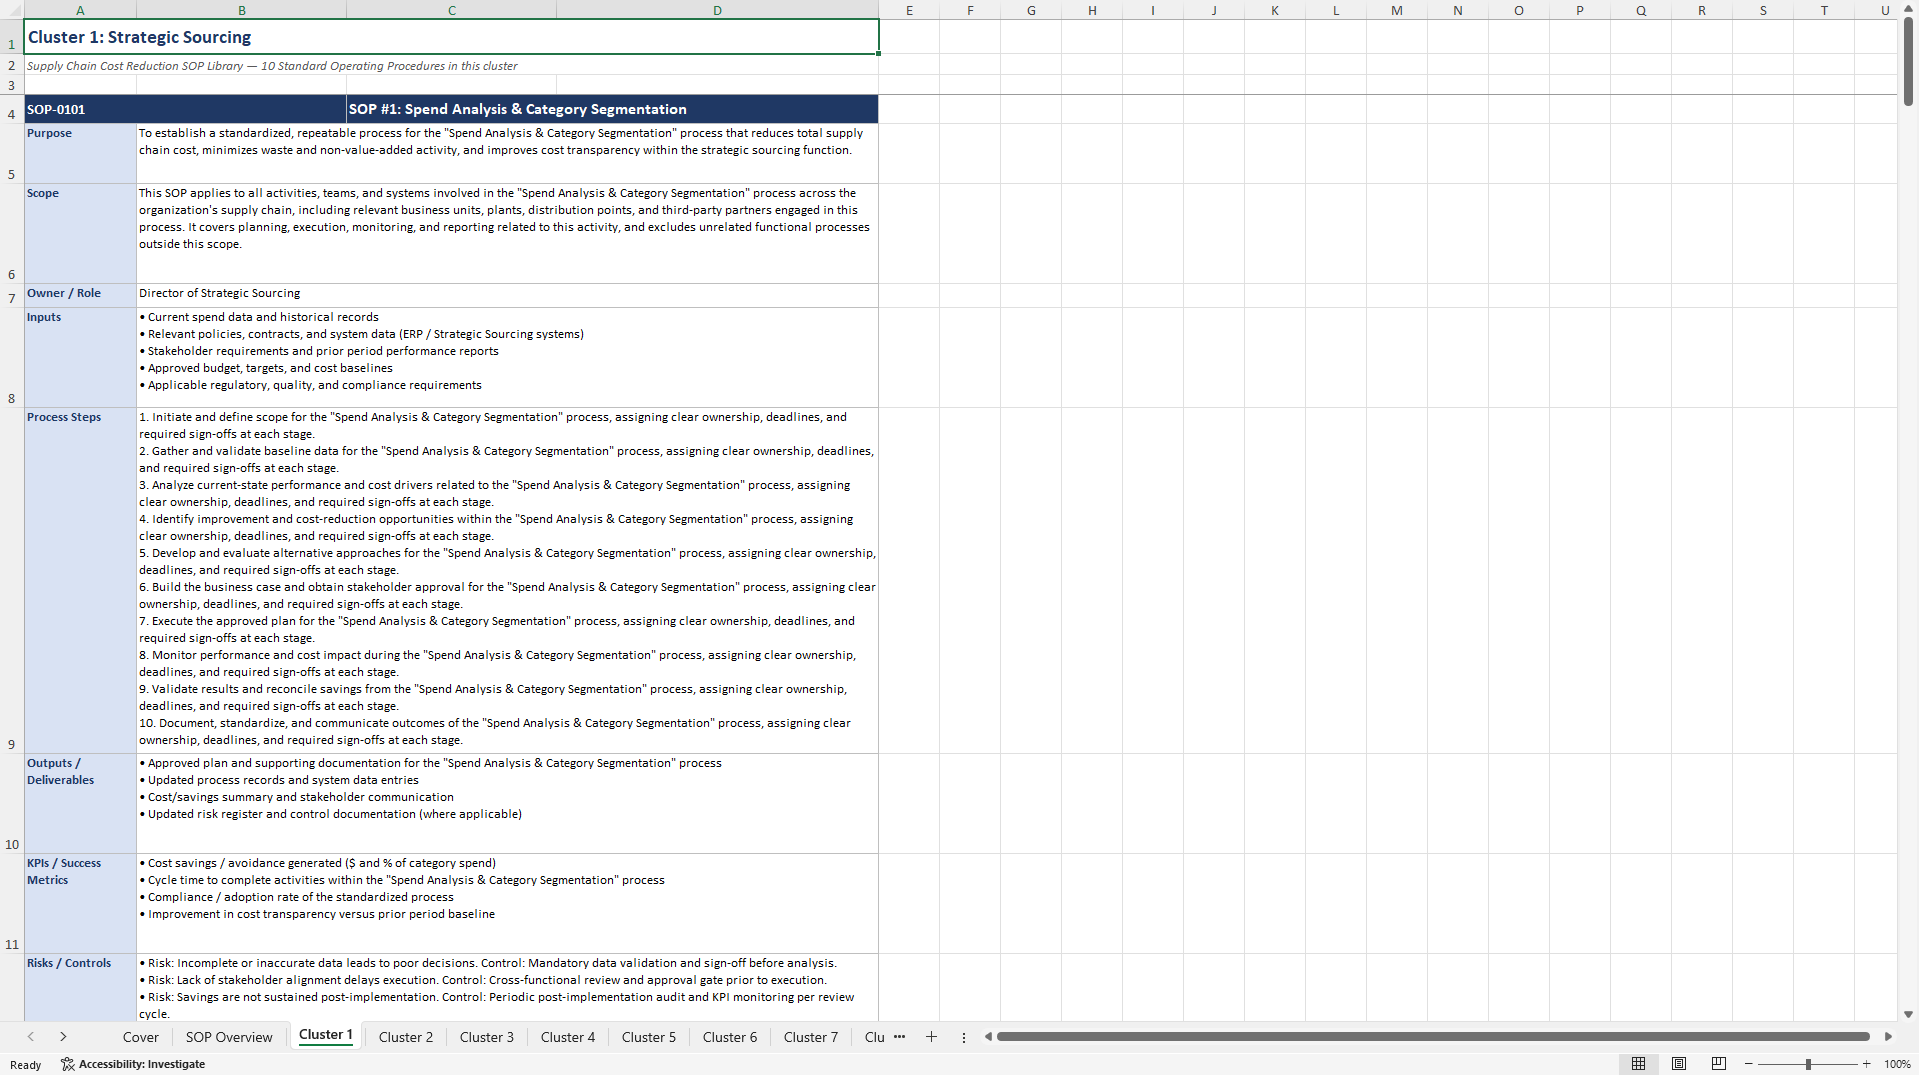Click the zoom slider handle
The width and height of the screenshot is (1919, 1075).
pos(1808,1064)
